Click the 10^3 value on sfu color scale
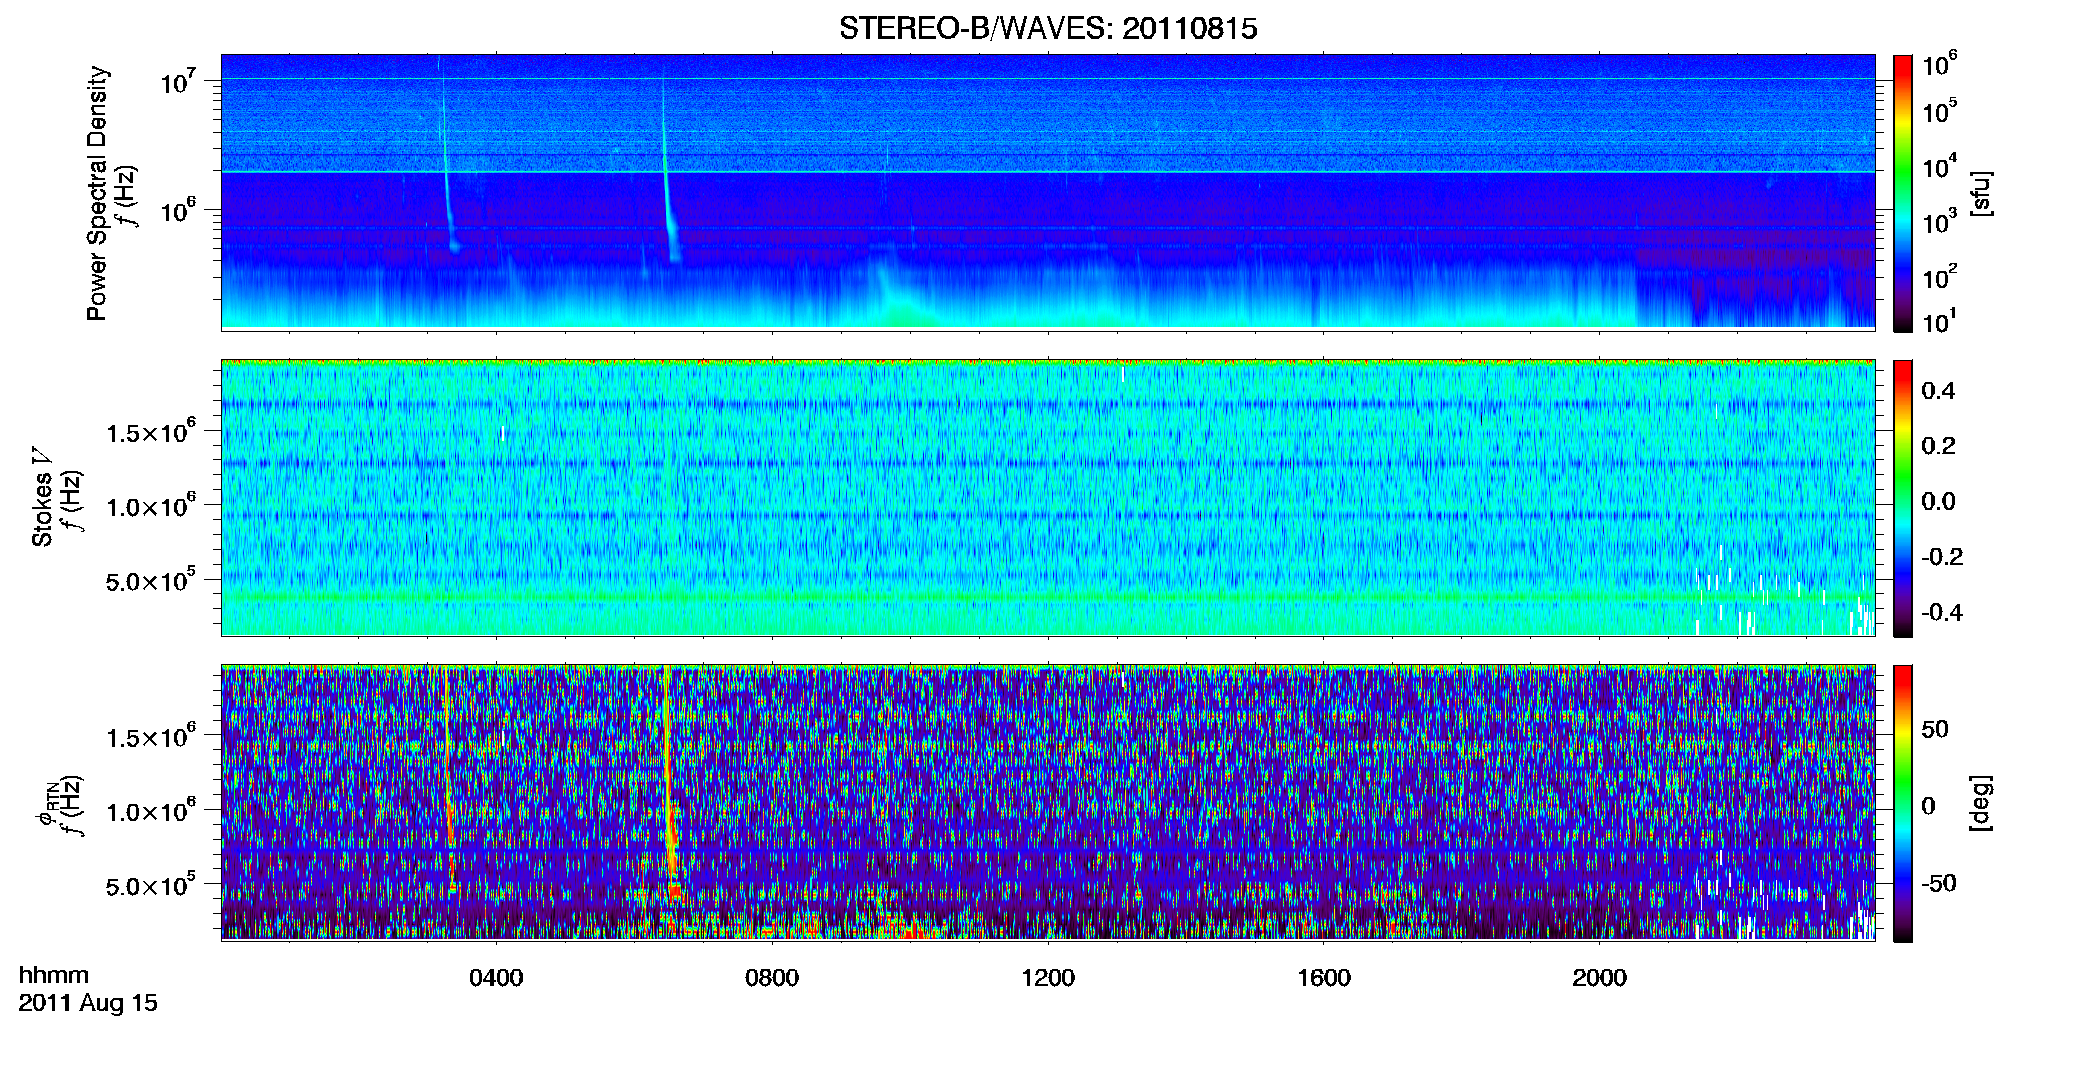The height and width of the screenshot is (1080, 2096). click(x=1939, y=220)
